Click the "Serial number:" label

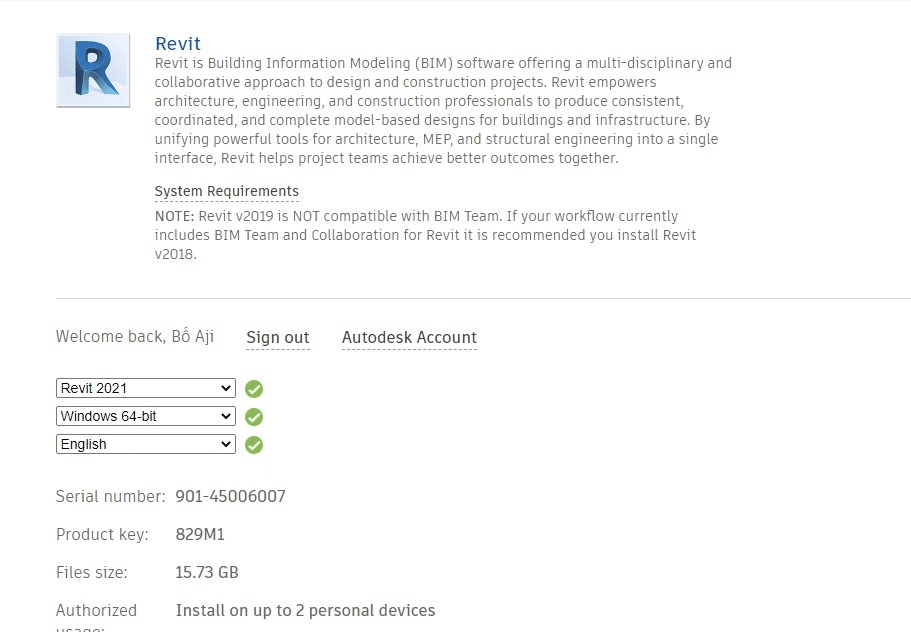(x=110, y=496)
